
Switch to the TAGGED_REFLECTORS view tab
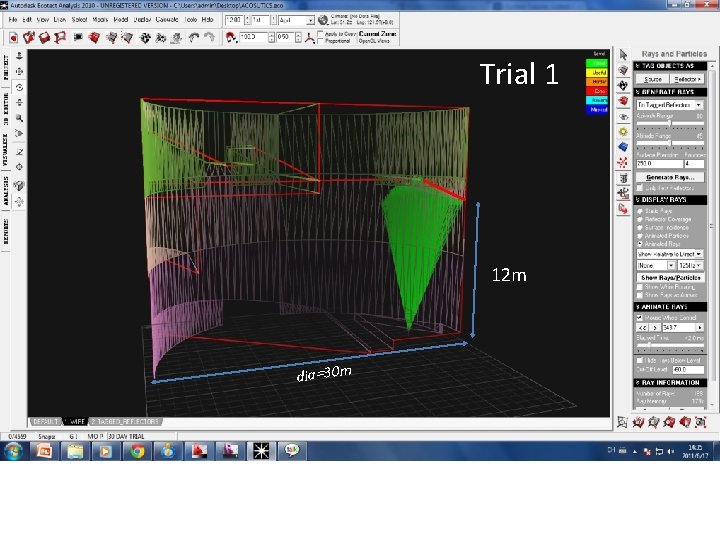[x=124, y=422]
